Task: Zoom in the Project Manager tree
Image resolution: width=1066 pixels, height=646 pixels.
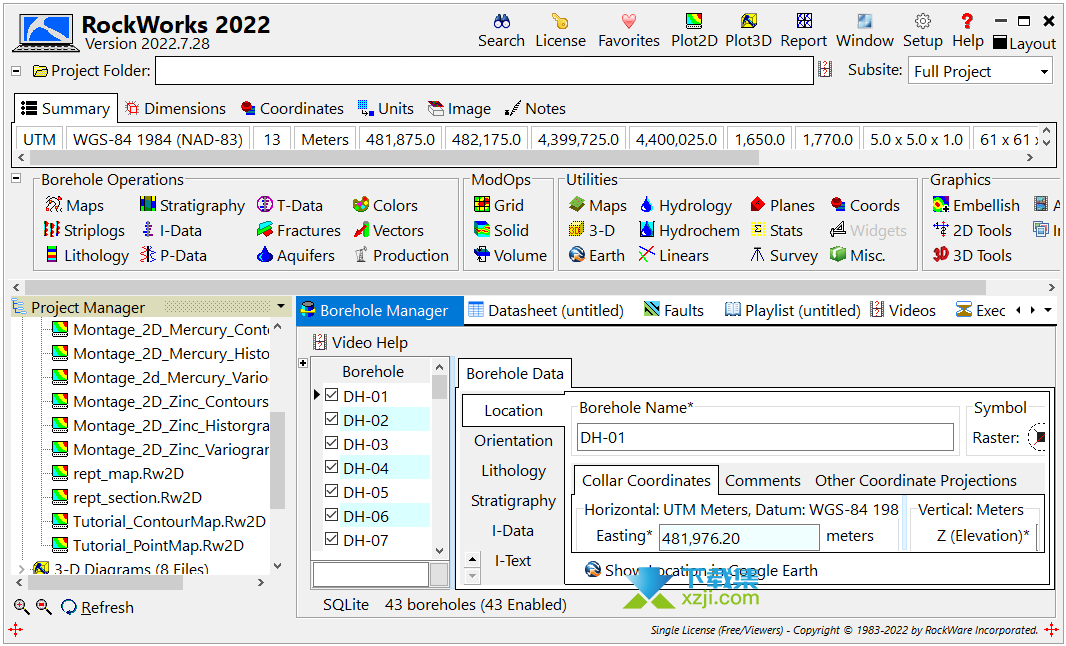Action: (x=22, y=607)
